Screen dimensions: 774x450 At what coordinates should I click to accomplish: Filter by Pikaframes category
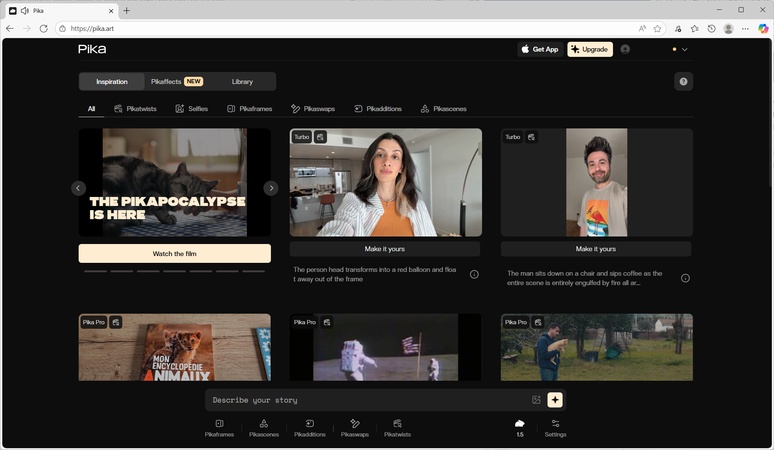click(x=249, y=109)
